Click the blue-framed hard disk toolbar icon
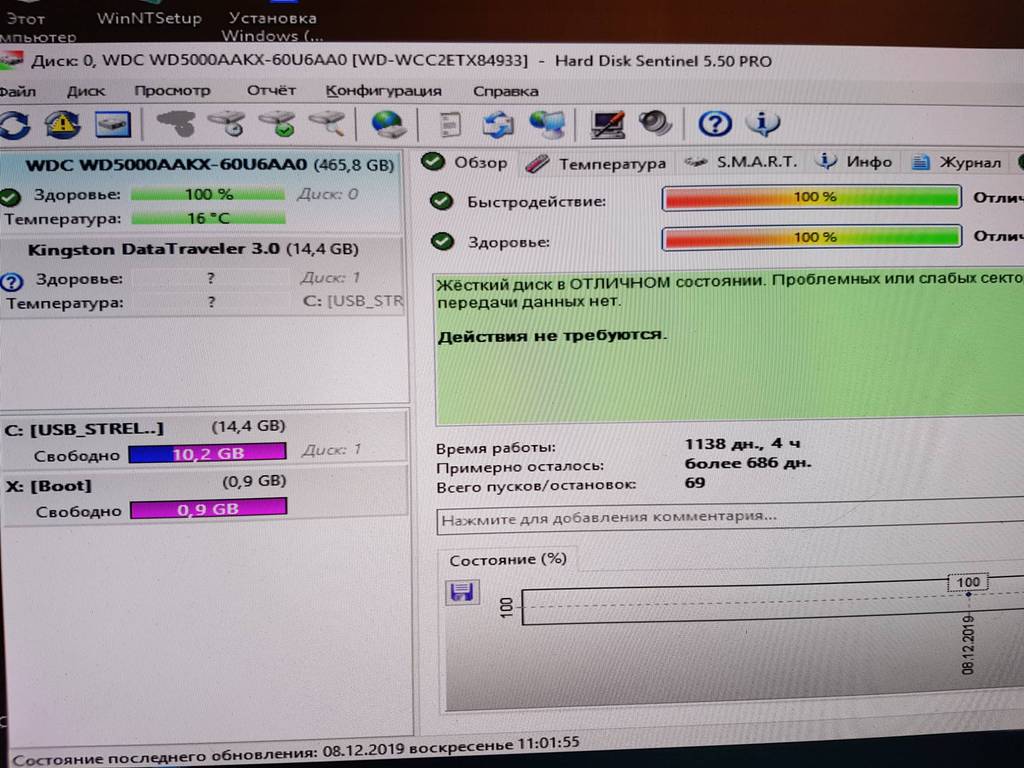 click(x=112, y=124)
